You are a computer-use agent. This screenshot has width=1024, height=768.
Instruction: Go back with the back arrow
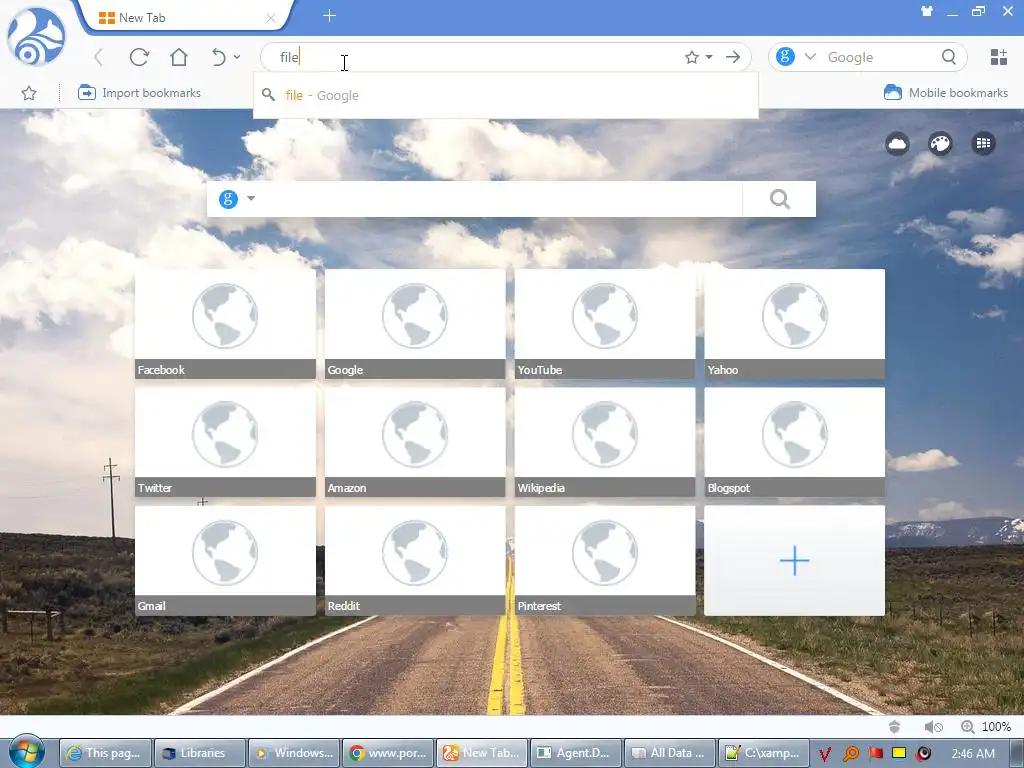[99, 57]
